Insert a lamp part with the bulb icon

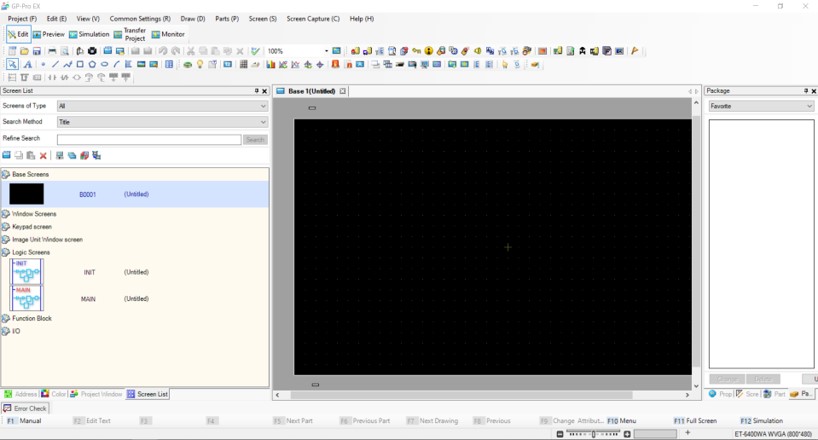(200, 64)
